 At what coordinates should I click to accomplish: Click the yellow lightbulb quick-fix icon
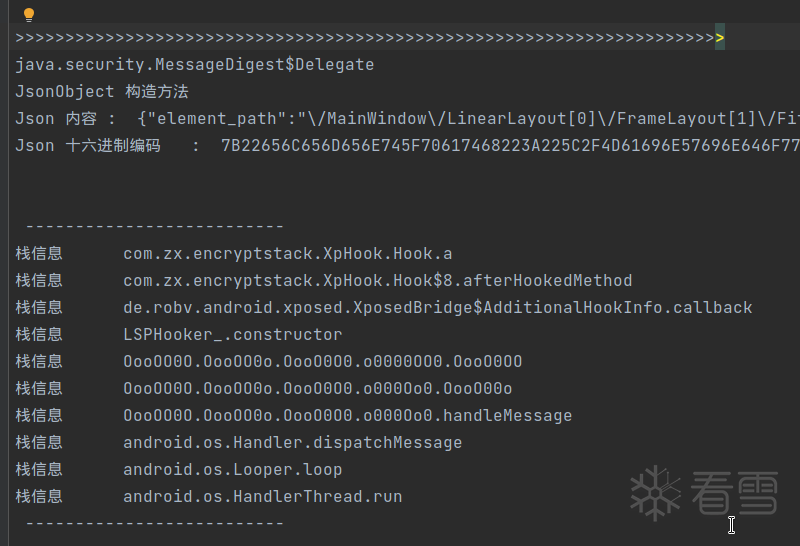coord(29,15)
